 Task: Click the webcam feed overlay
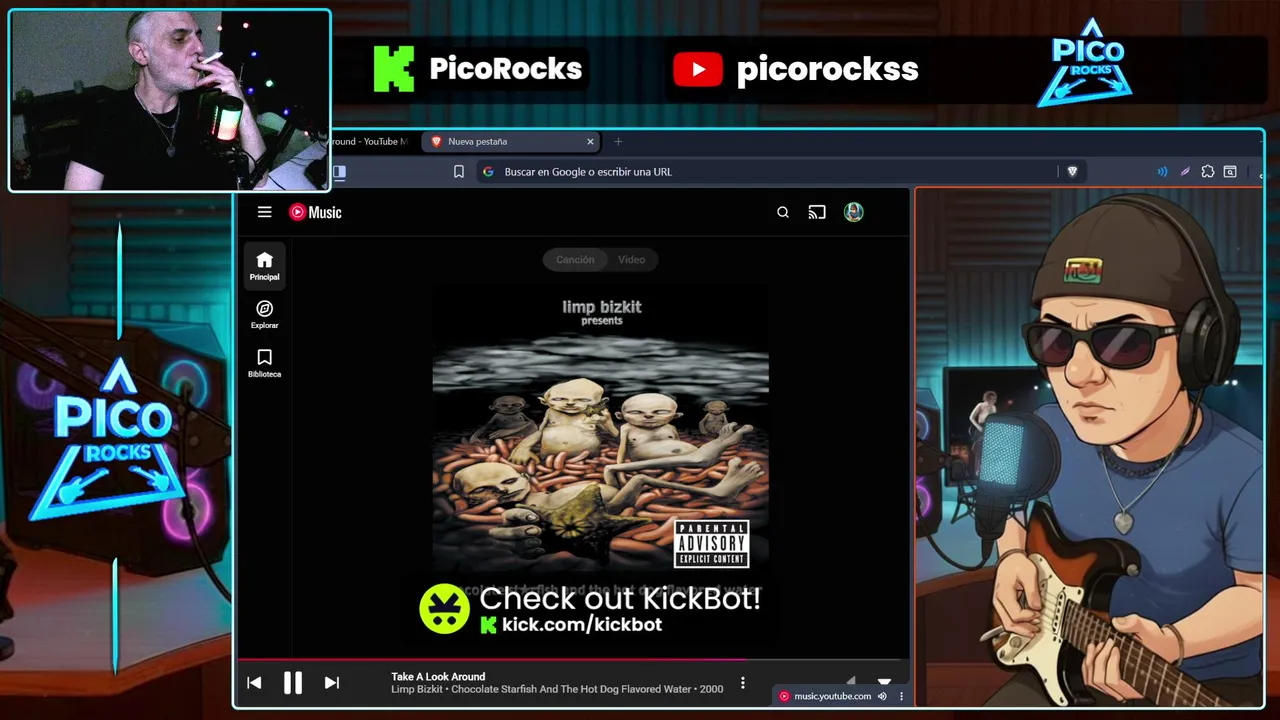pos(169,100)
